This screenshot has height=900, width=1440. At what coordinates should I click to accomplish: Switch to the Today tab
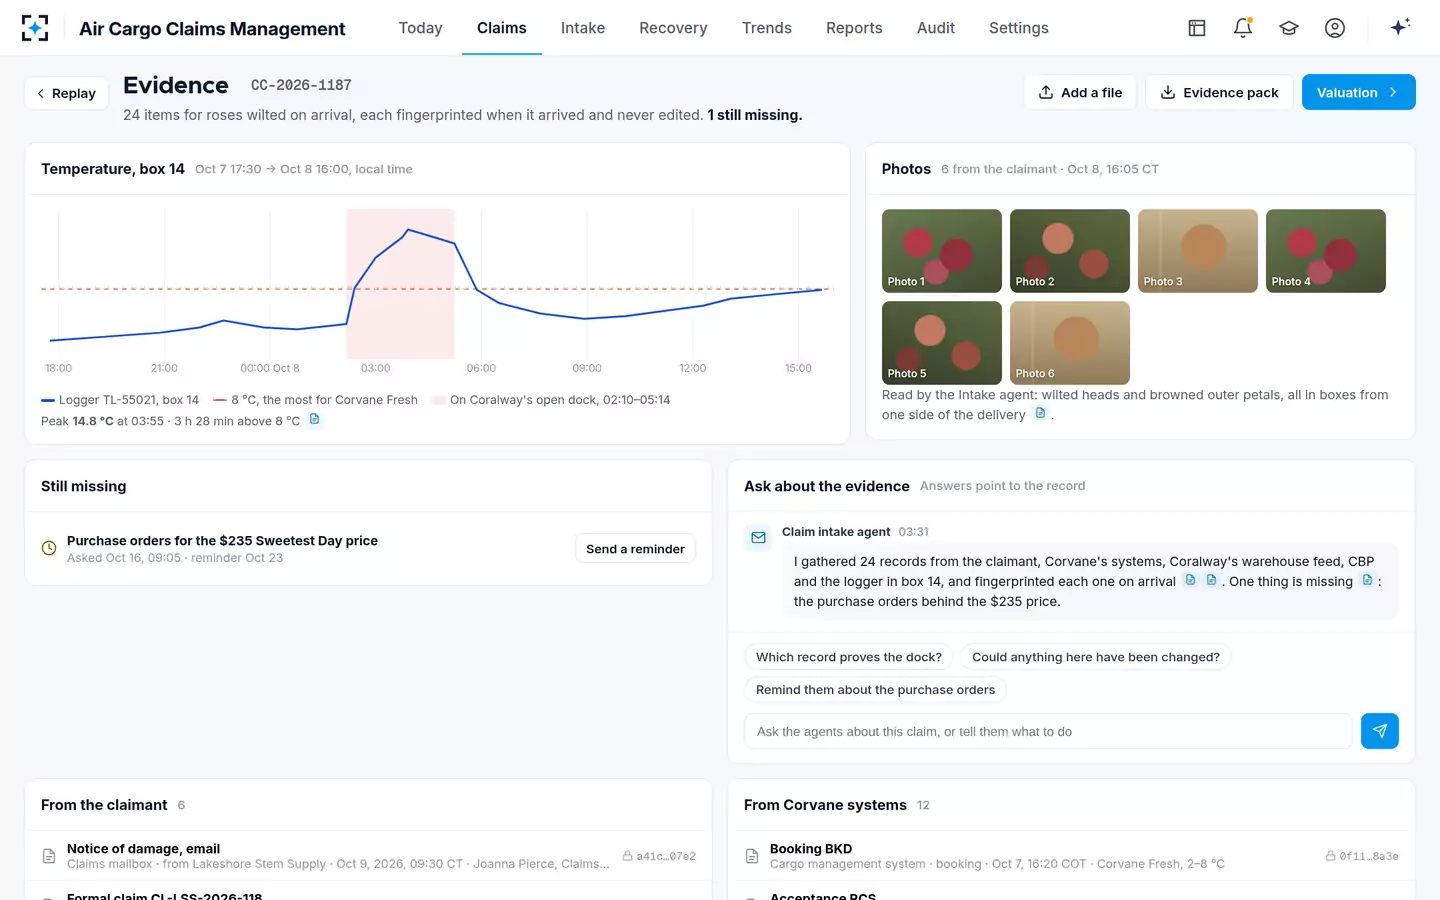point(420,28)
